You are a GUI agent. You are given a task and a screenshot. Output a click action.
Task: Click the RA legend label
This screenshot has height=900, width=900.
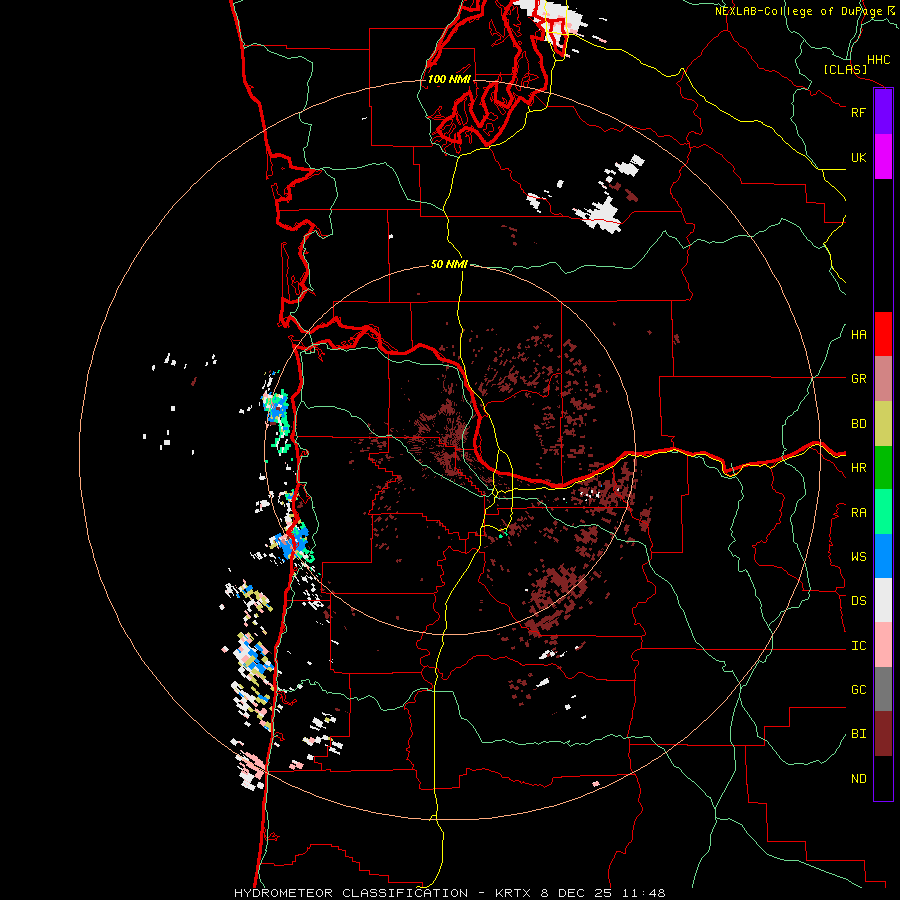[x=858, y=513]
